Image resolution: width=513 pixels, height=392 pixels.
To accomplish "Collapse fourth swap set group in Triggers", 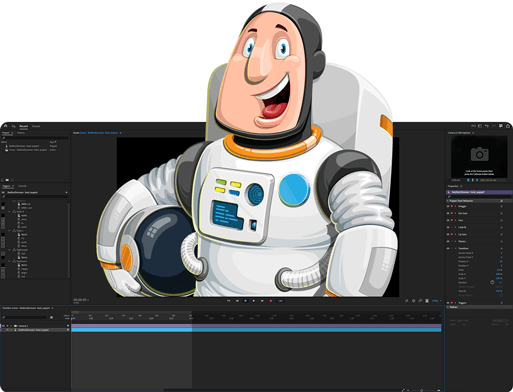I will pyautogui.click(x=9, y=261).
